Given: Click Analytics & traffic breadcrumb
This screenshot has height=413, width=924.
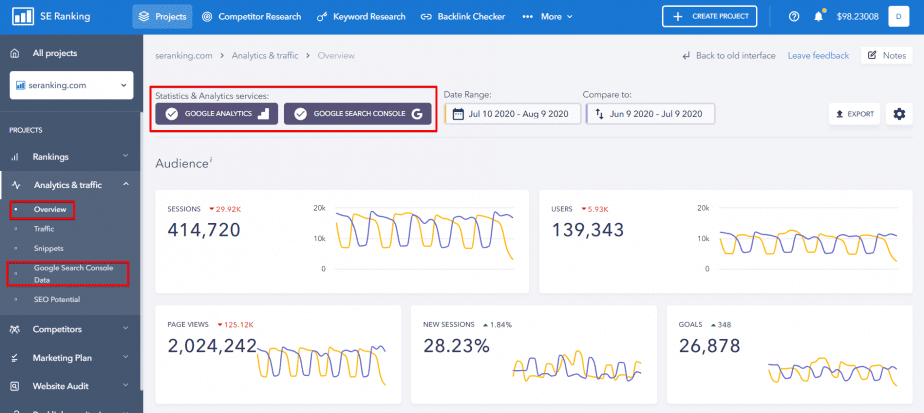Looking at the screenshot, I should coord(265,55).
